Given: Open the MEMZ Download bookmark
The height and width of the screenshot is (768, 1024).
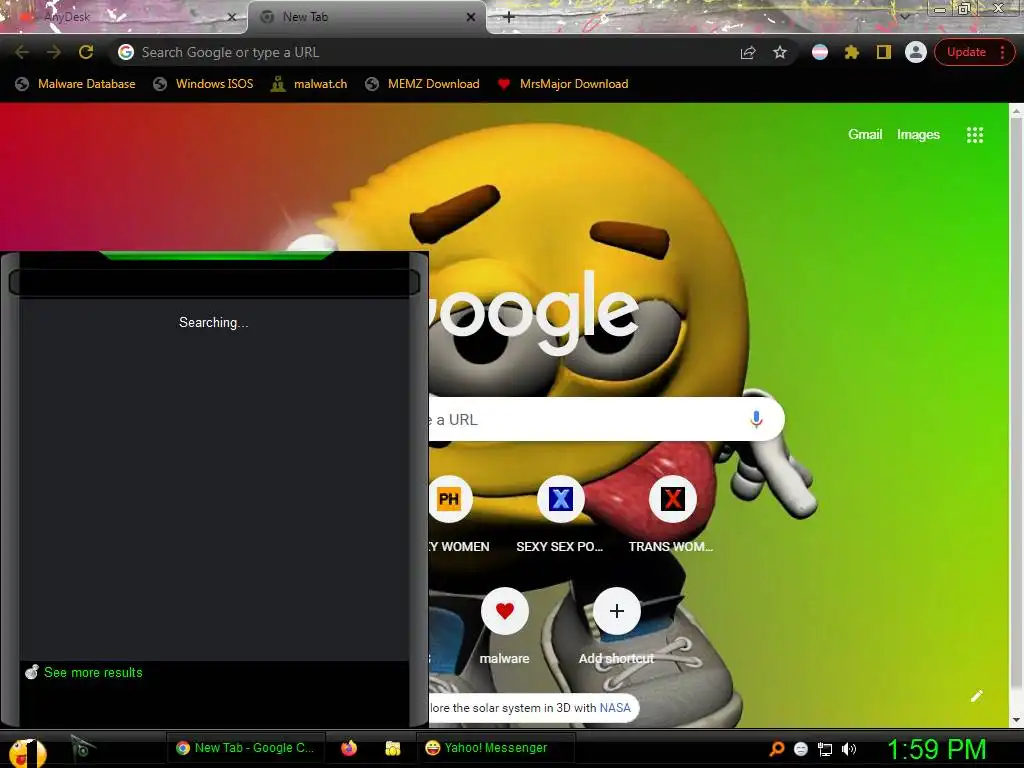Looking at the screenshot, I should click(x=423, y=84).
